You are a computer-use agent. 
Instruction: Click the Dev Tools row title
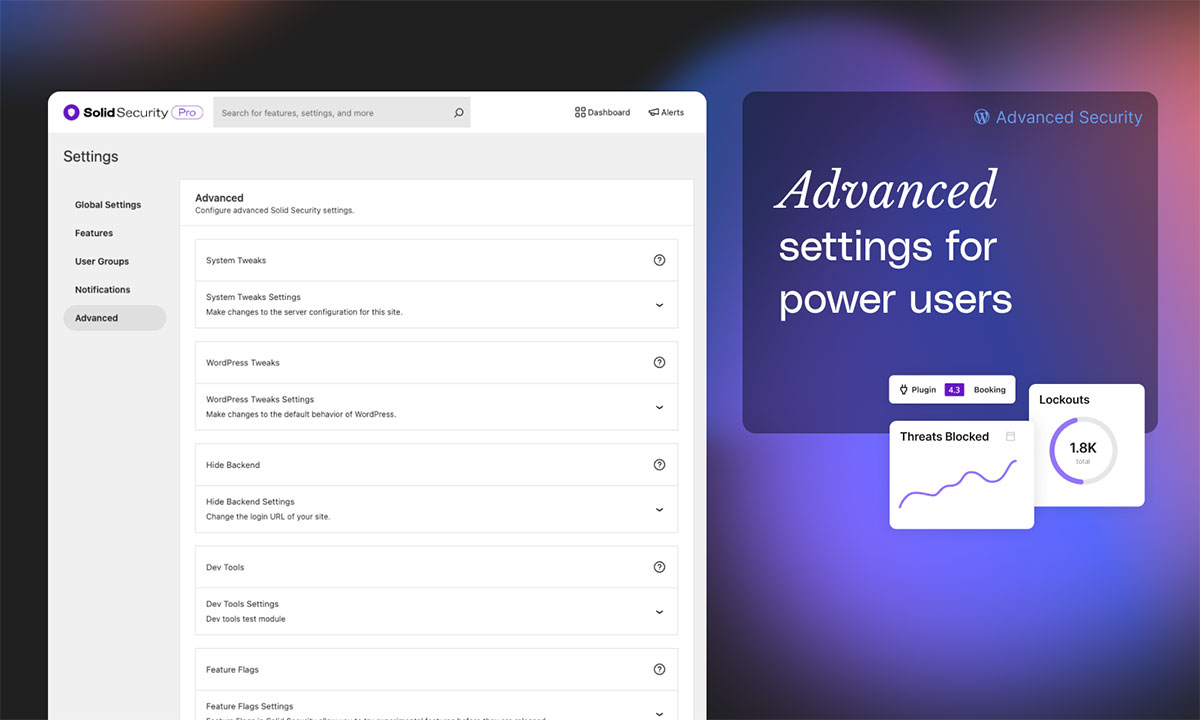point(225,567)
